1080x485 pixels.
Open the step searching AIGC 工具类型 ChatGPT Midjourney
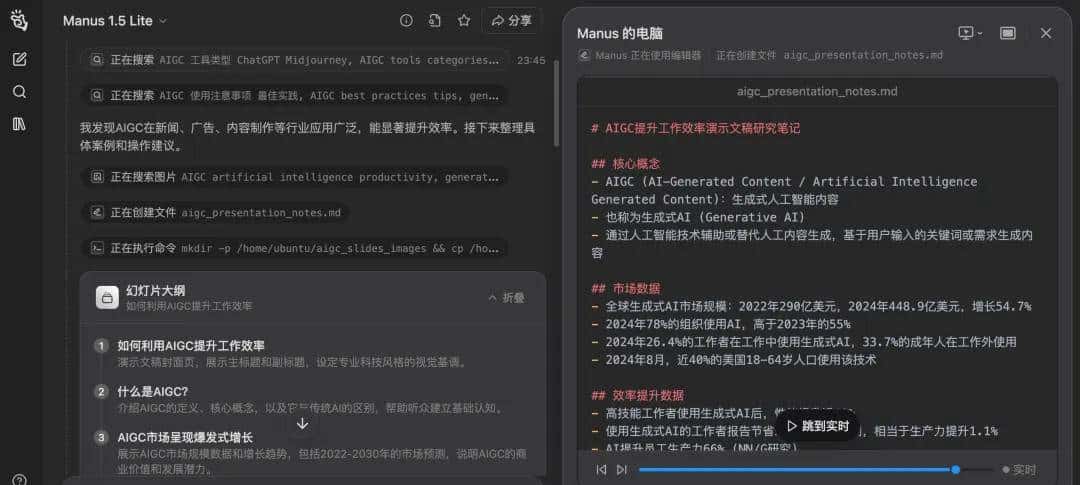295,60
